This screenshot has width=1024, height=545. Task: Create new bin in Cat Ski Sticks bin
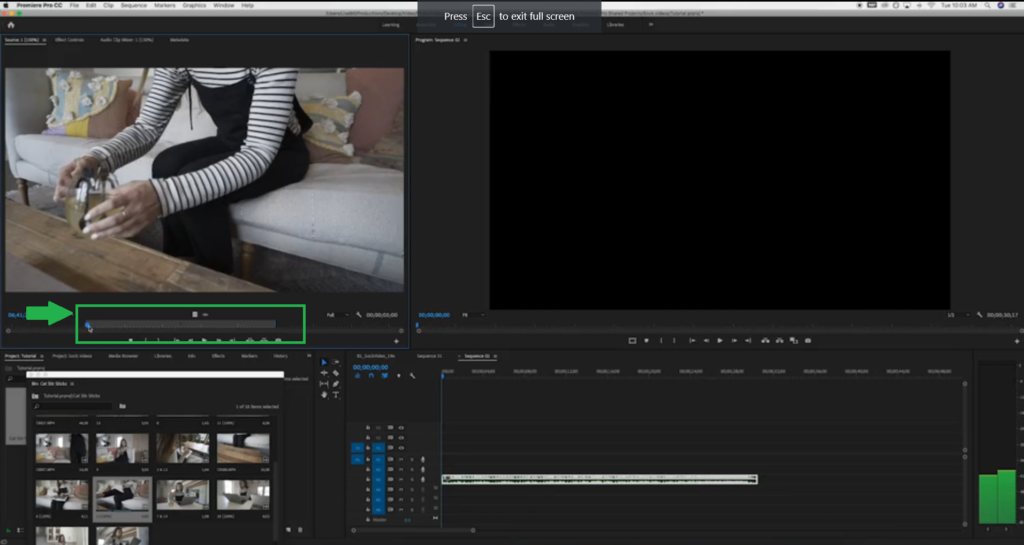122,406
